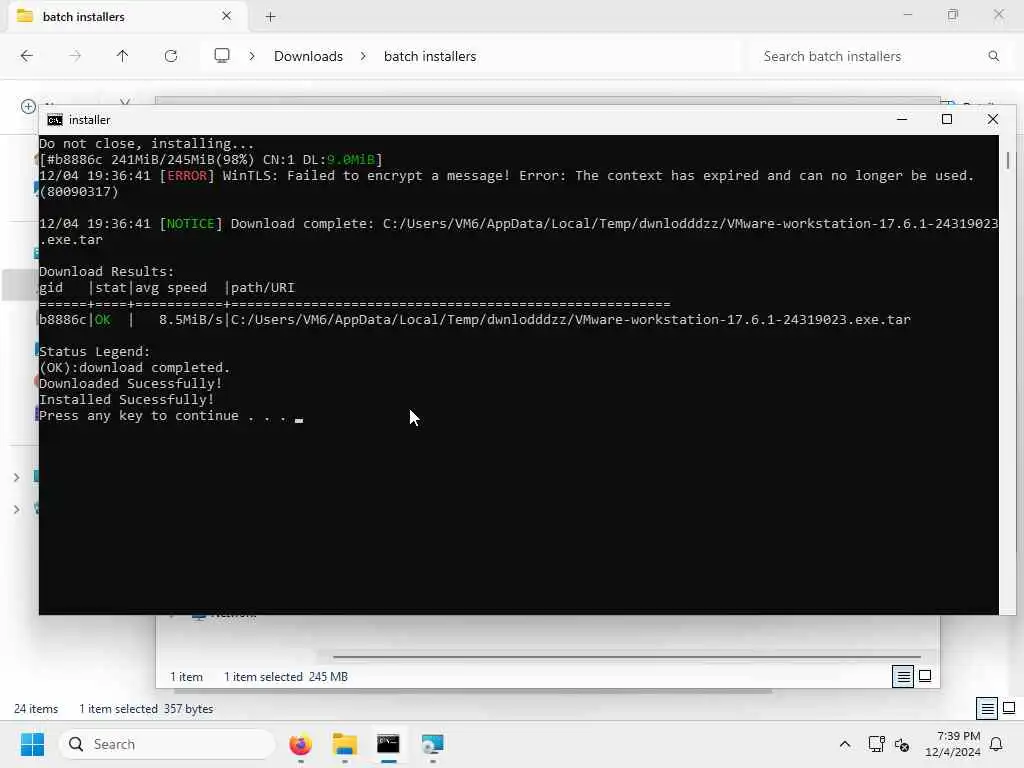Click the red ERROR tag in console
Viewport: 1024px width, 768px height.
coord(187,176)
